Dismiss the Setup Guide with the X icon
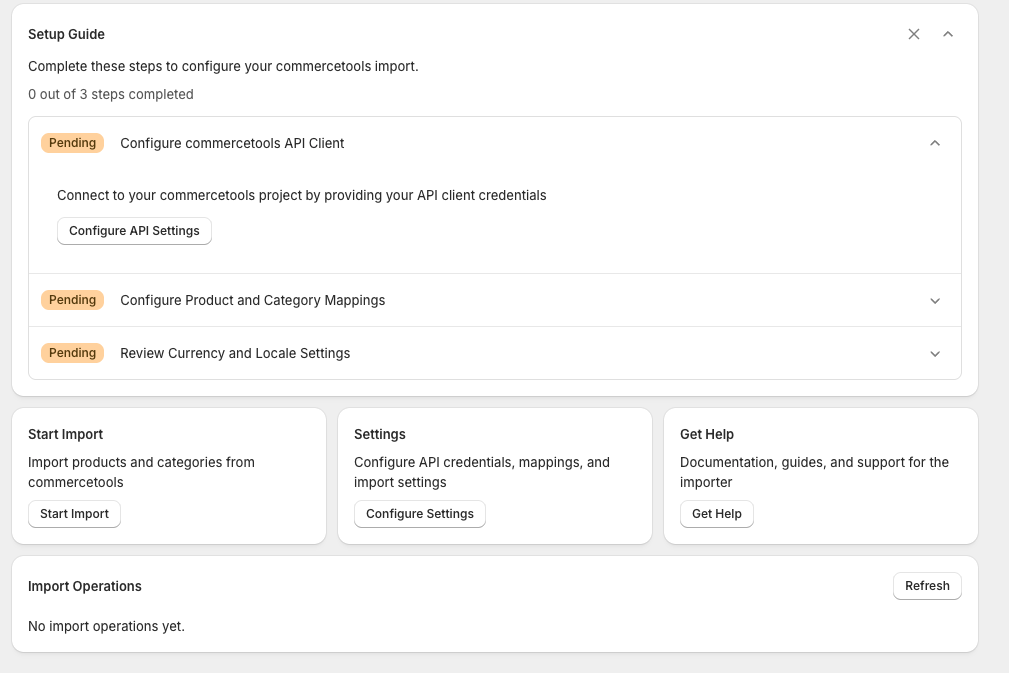 pyautogui.click(x=914, y=34)
